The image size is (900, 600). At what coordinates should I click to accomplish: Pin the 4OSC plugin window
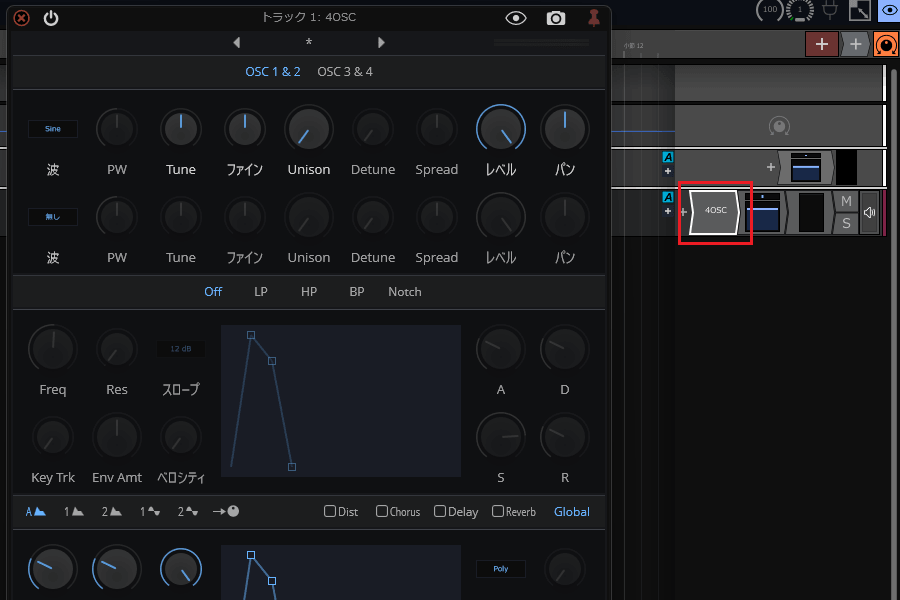(x=594, y=18)
